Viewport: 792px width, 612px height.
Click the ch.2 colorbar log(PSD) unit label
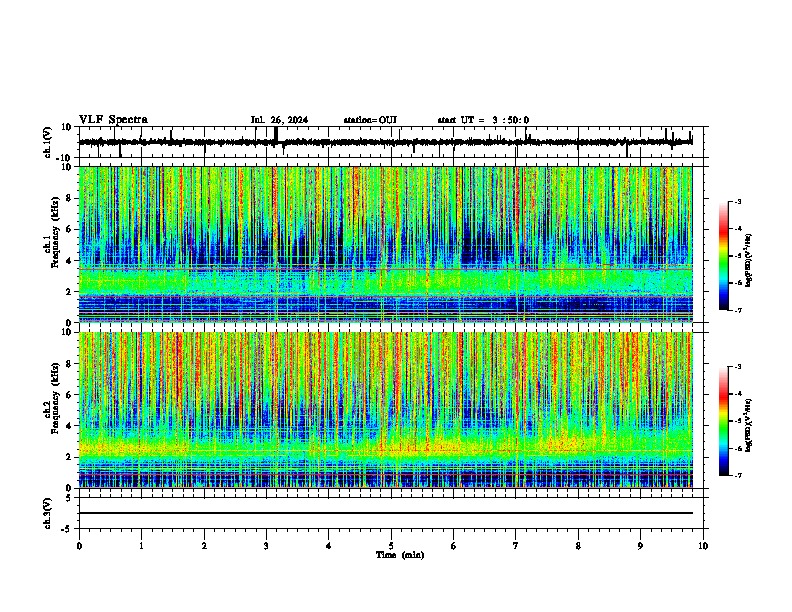(x=749, y=425)
